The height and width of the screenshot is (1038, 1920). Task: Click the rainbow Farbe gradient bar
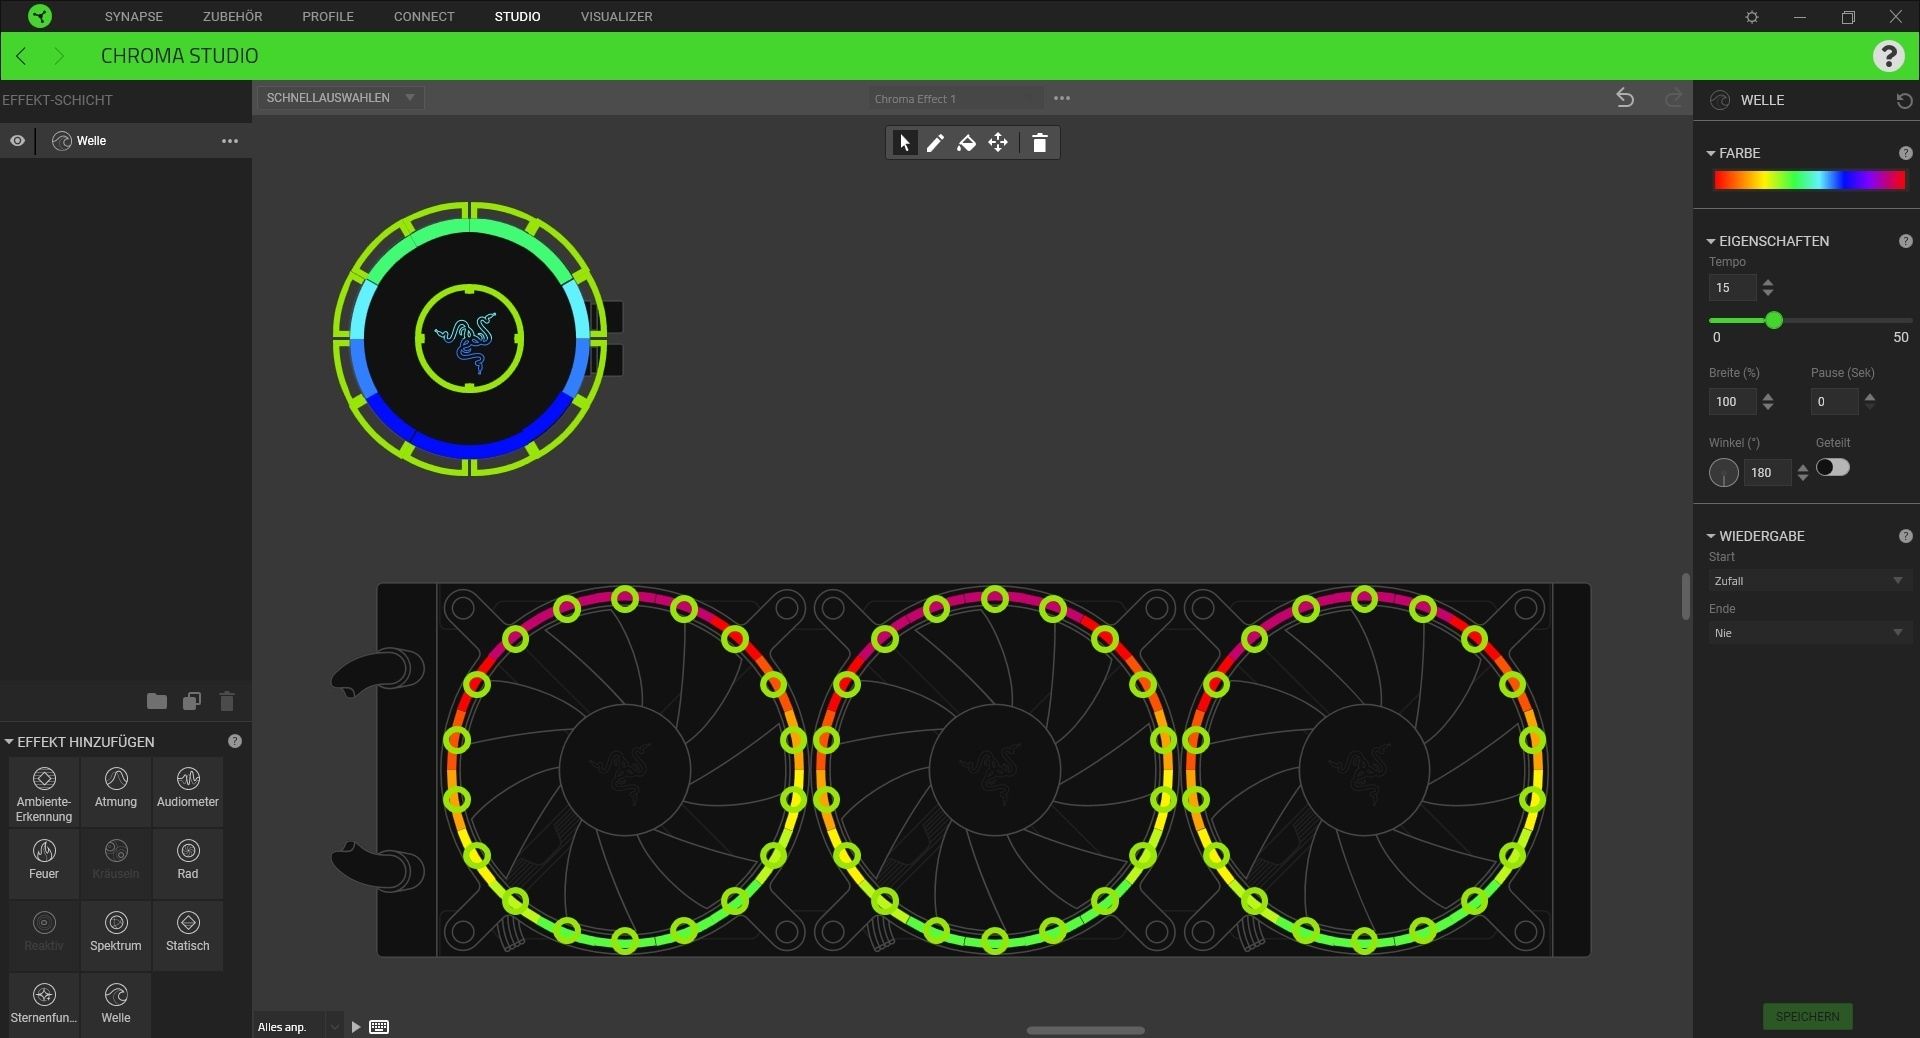pos(1809,180)
